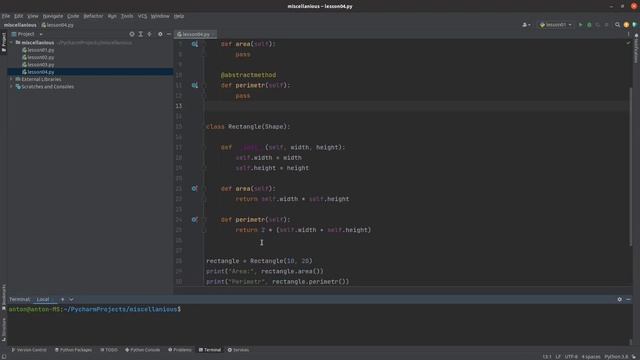The image size is (640, 360).
Task: Hide the Terminal panel with minus icon
Action: point(628,299)
